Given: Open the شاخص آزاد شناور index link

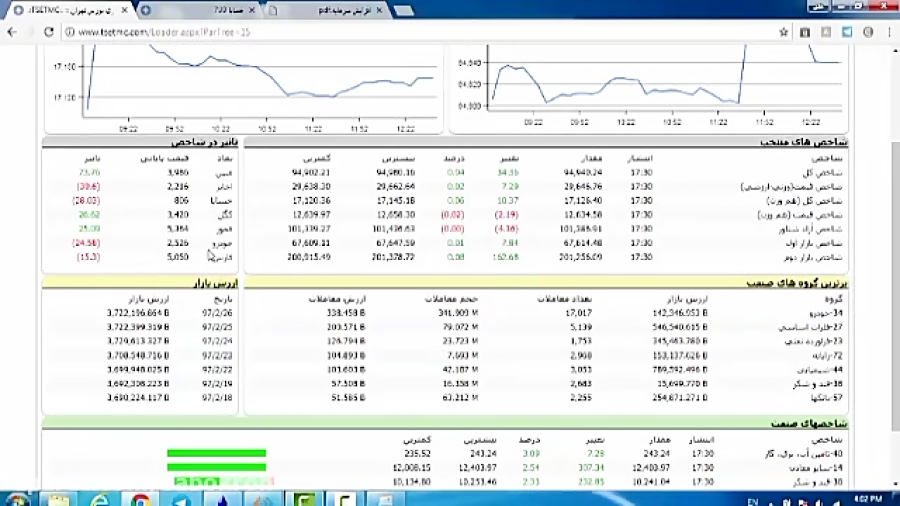Looking at the screenshot, I should pyautogui.click(x=810, y=229).
